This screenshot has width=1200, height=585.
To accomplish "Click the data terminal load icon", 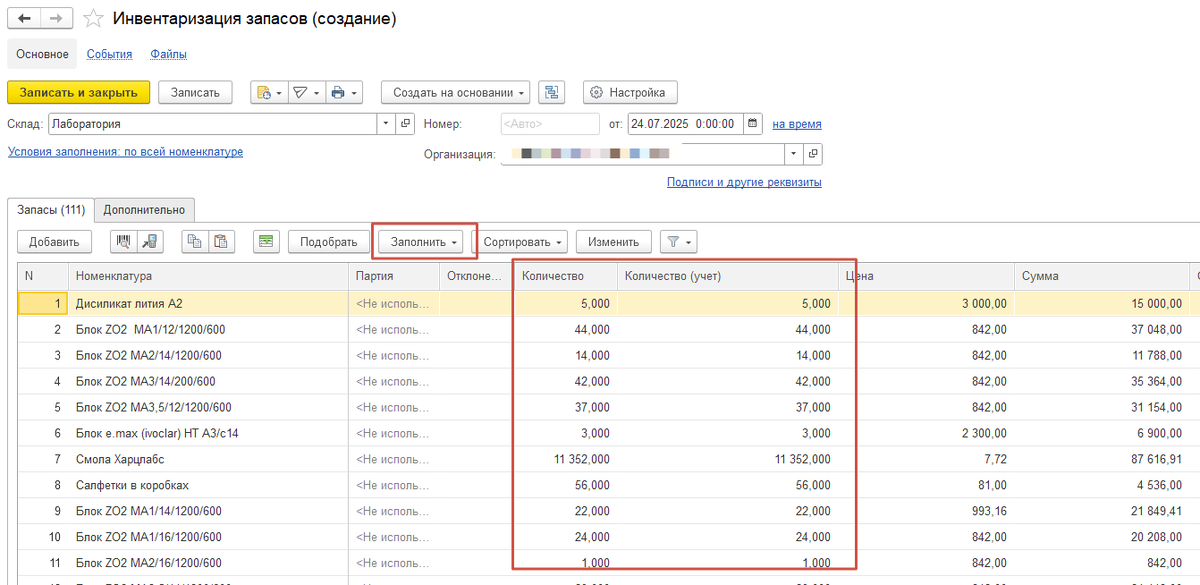I will (151, 241).
